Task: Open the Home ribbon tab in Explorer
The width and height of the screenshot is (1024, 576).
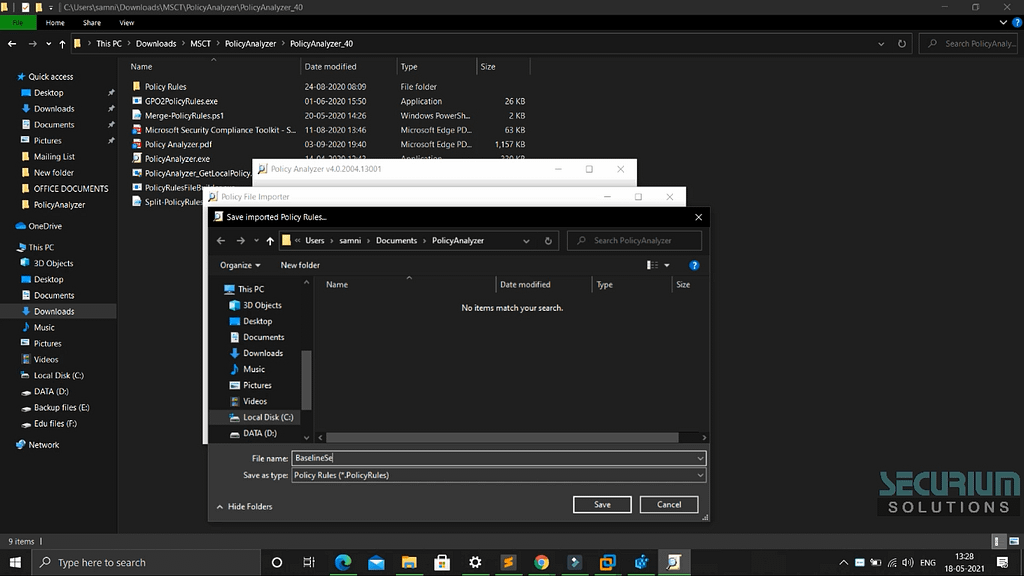Action: (x=55, y=23)
